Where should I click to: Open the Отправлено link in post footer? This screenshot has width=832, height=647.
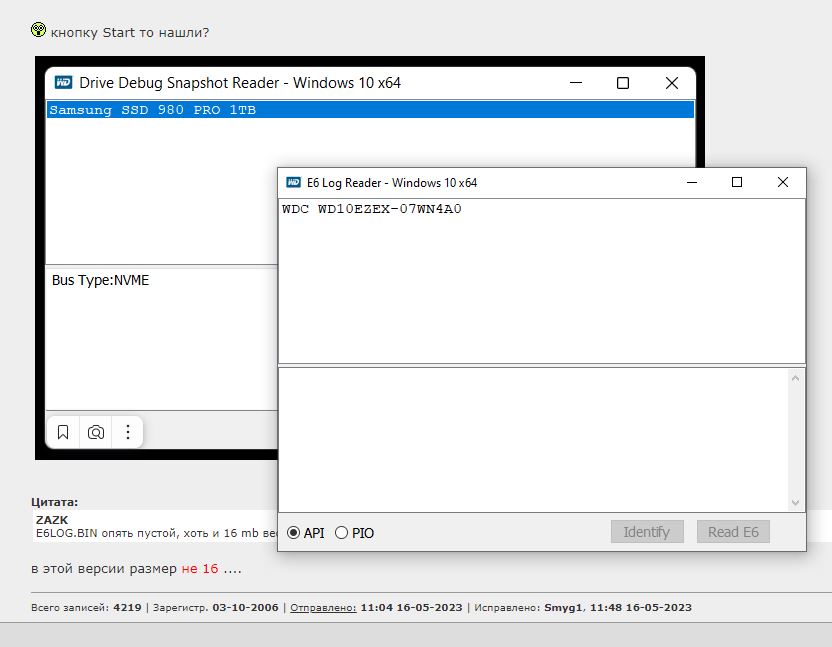point(323,608)
